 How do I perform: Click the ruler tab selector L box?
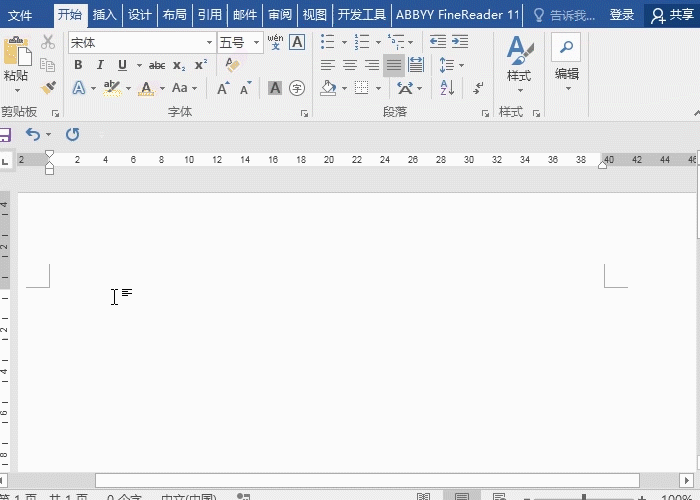point(6,161)
